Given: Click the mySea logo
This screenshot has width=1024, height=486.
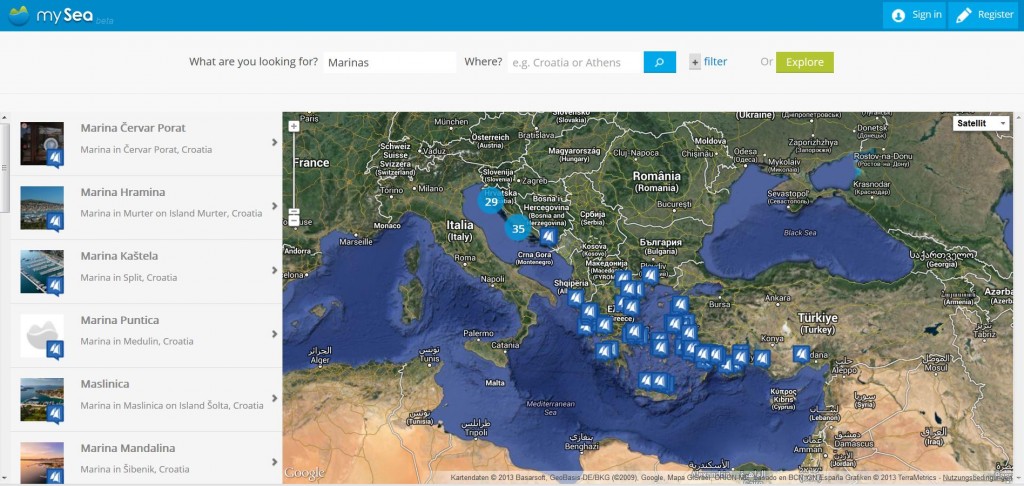Looking at the screenshot, I should 61,15.
